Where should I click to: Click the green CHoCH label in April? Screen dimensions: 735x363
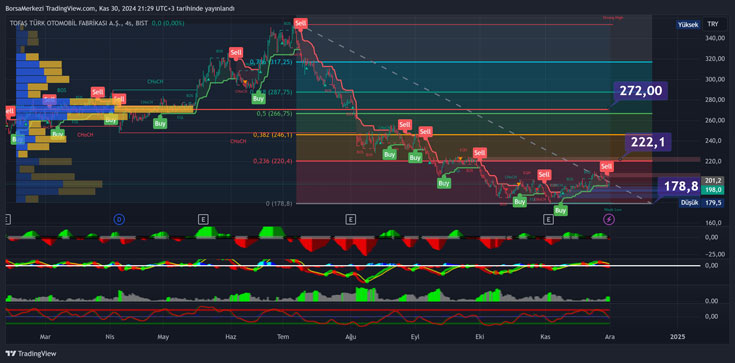click(x=155, y=81)
